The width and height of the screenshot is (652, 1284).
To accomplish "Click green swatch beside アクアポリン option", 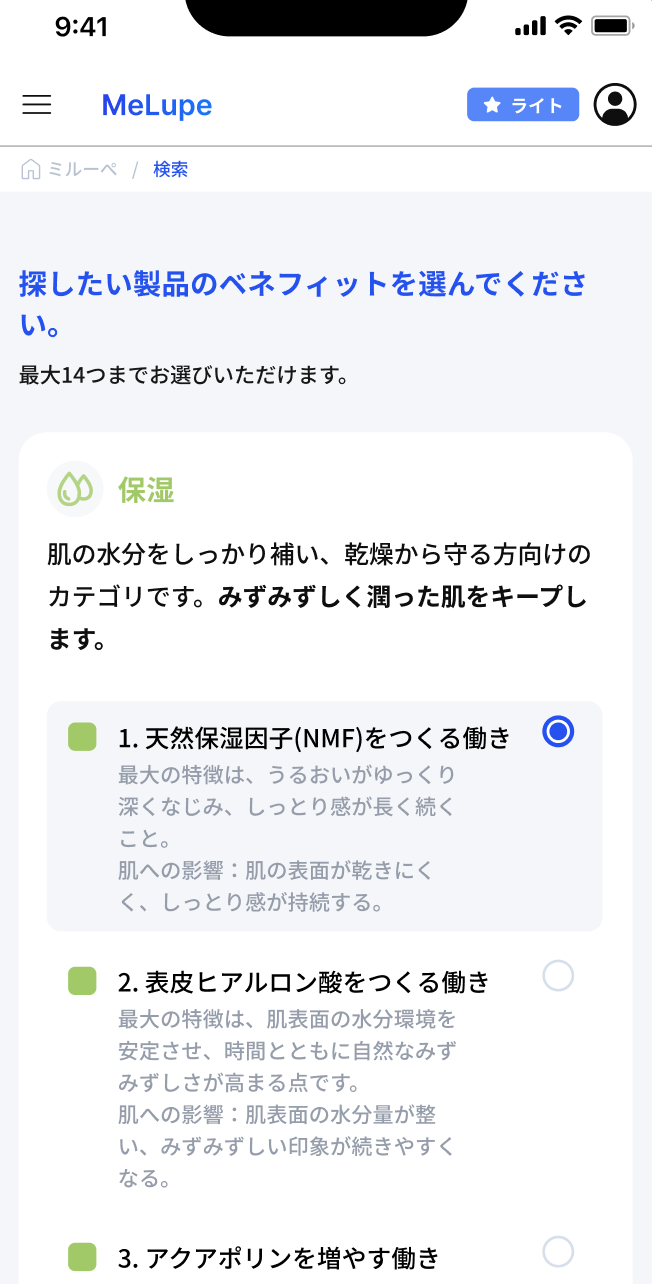I will tap(82, 1257).
